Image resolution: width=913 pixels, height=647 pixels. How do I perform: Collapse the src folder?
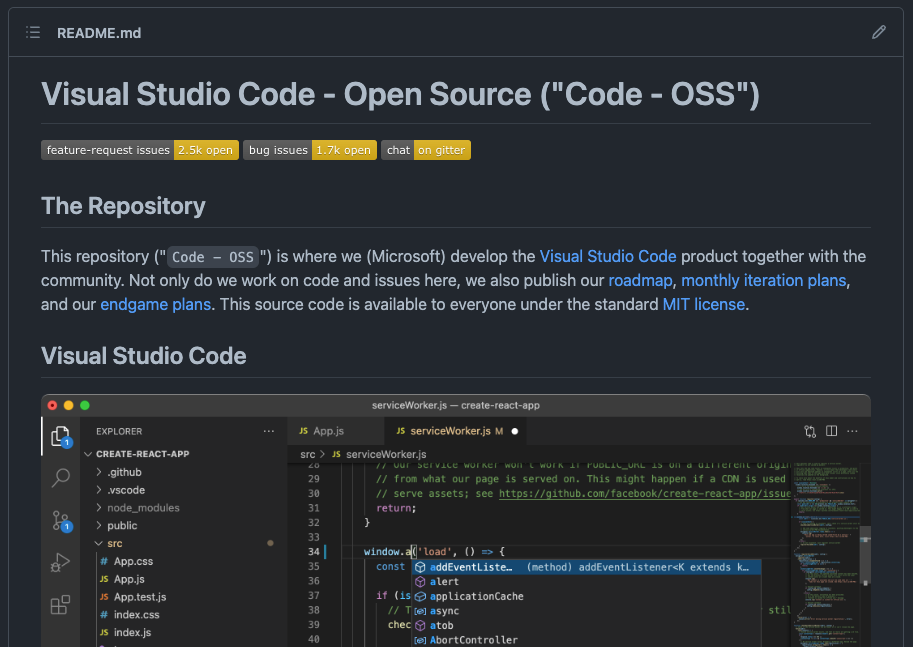(114, 543)
